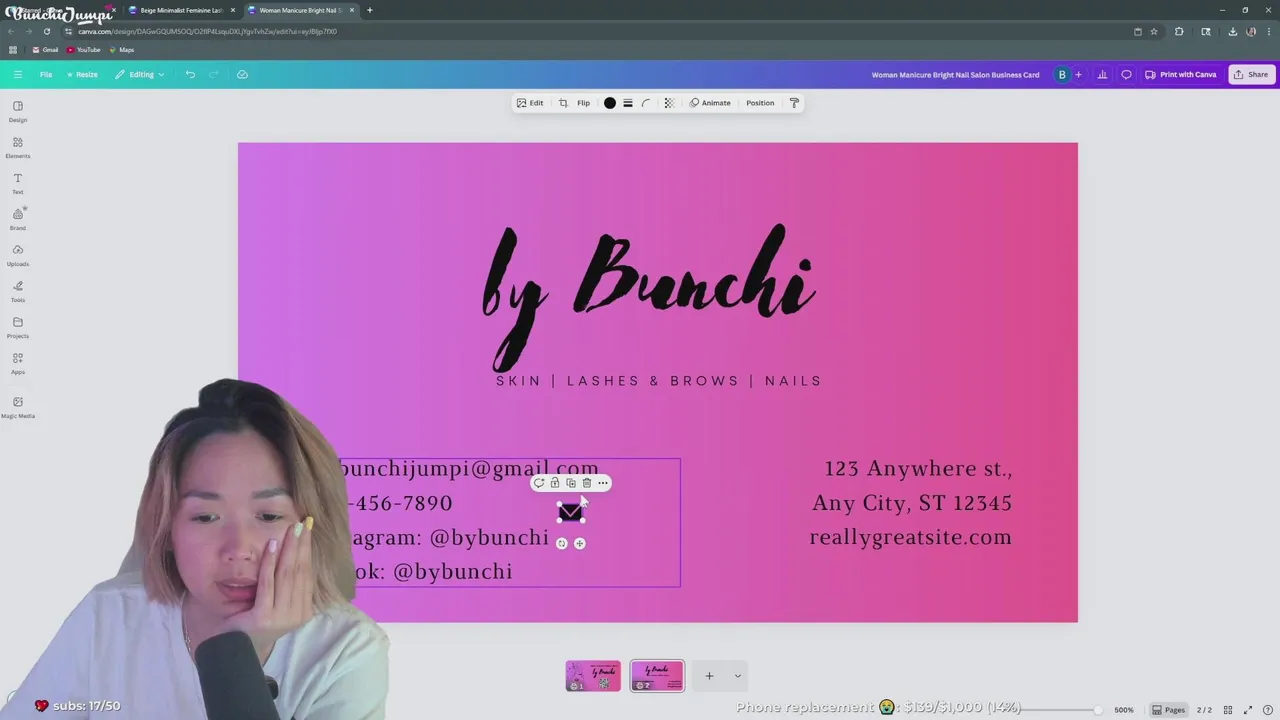Select reallygreatsite.com text on card
Viewport: 1280px width, 720px height.
(910, 537)
